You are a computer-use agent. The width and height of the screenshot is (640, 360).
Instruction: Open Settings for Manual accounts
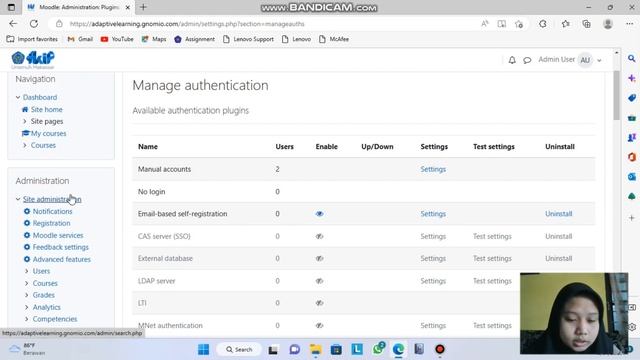[x=433, y=169]
